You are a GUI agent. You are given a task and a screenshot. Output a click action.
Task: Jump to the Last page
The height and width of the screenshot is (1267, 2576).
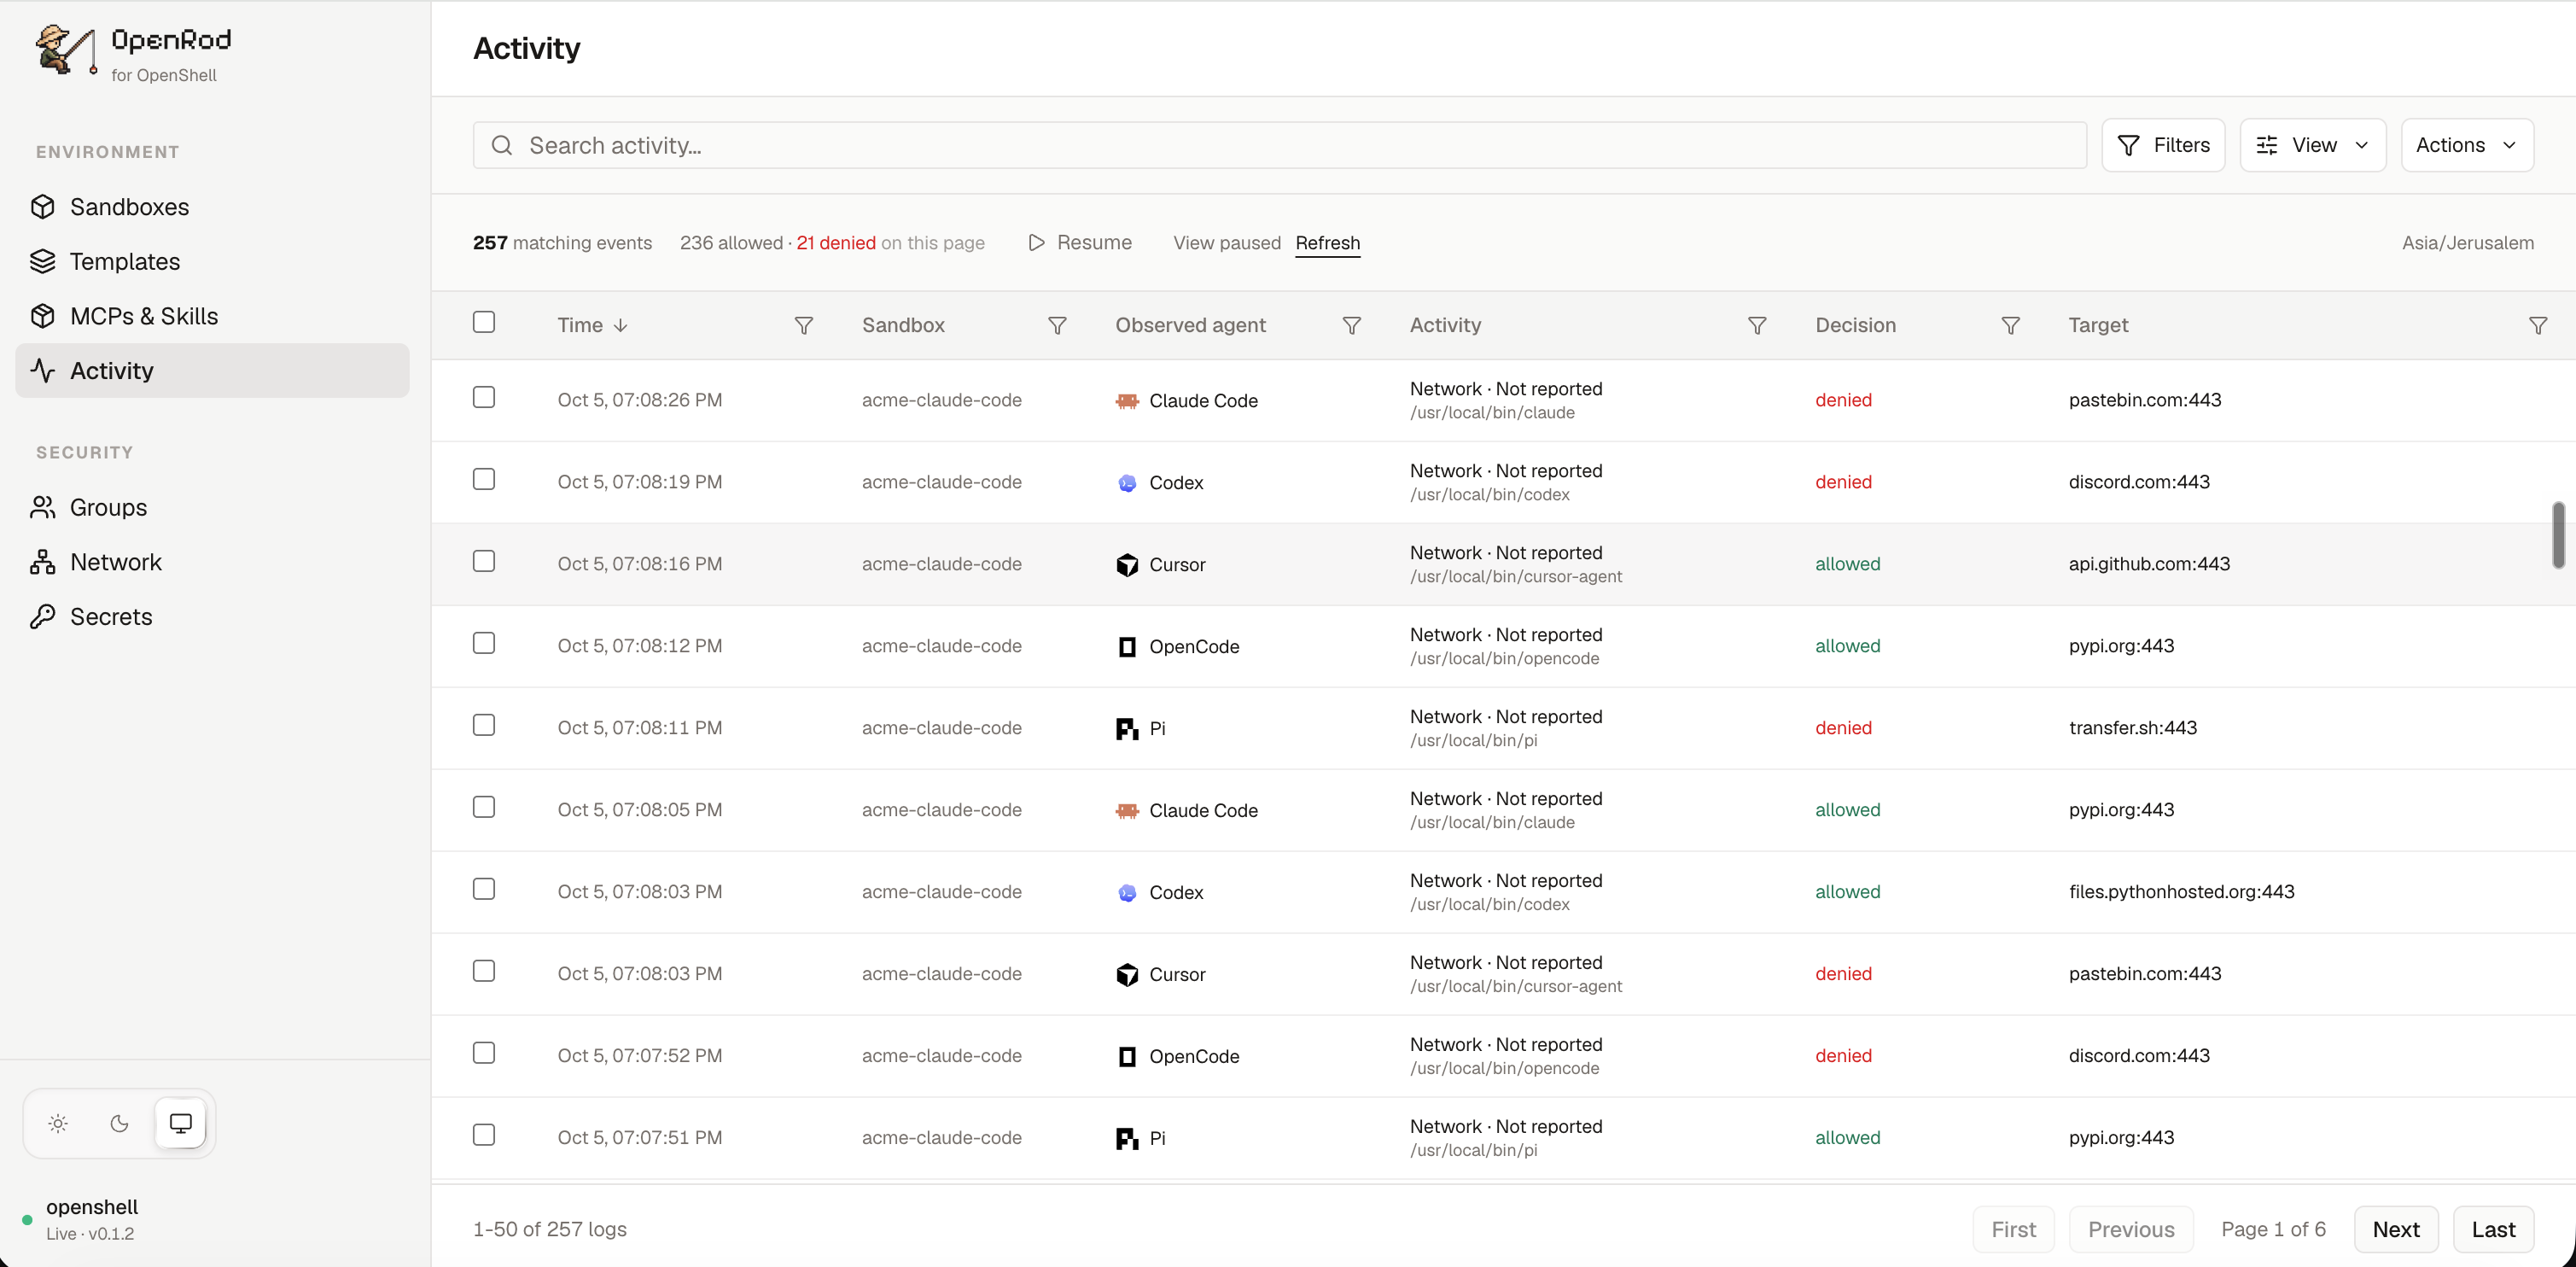tap(2493, 1229)
